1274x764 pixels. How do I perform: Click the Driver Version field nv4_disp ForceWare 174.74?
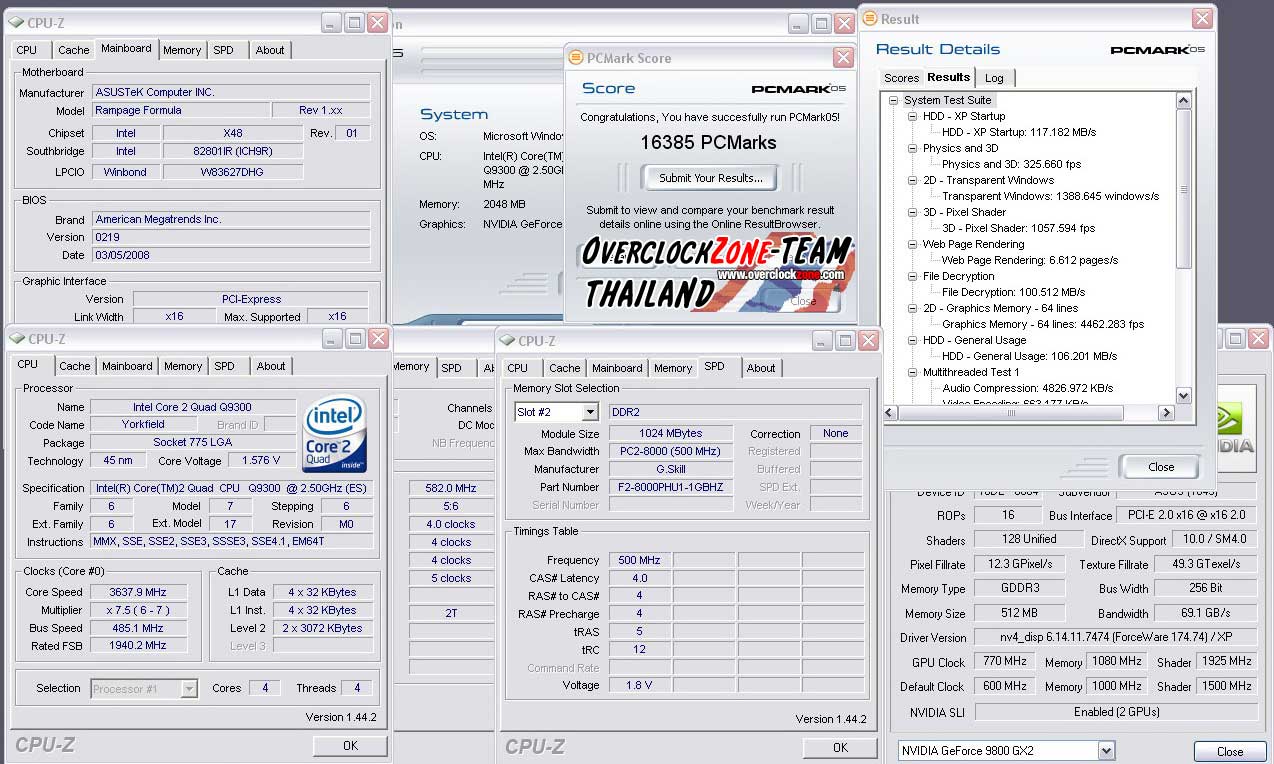coord(1114,637)
